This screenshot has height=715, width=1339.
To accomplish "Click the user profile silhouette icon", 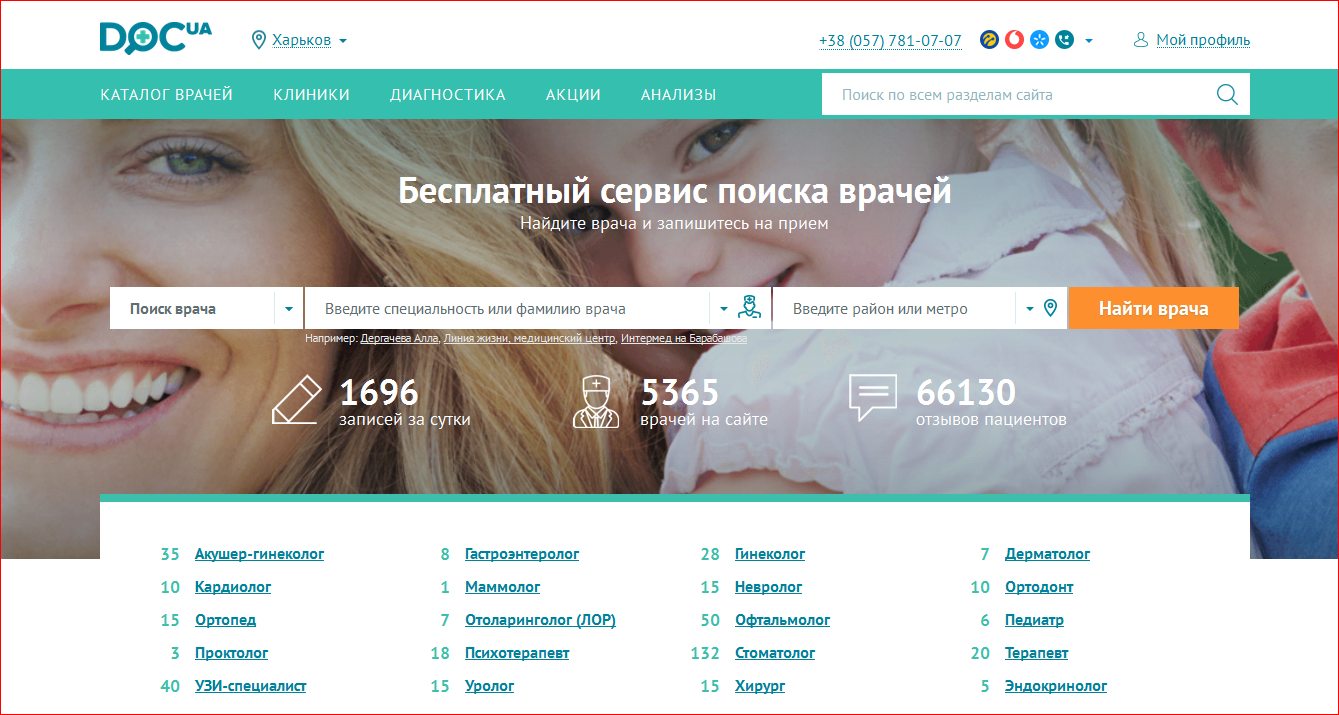I will click(x=1140, y=40).
